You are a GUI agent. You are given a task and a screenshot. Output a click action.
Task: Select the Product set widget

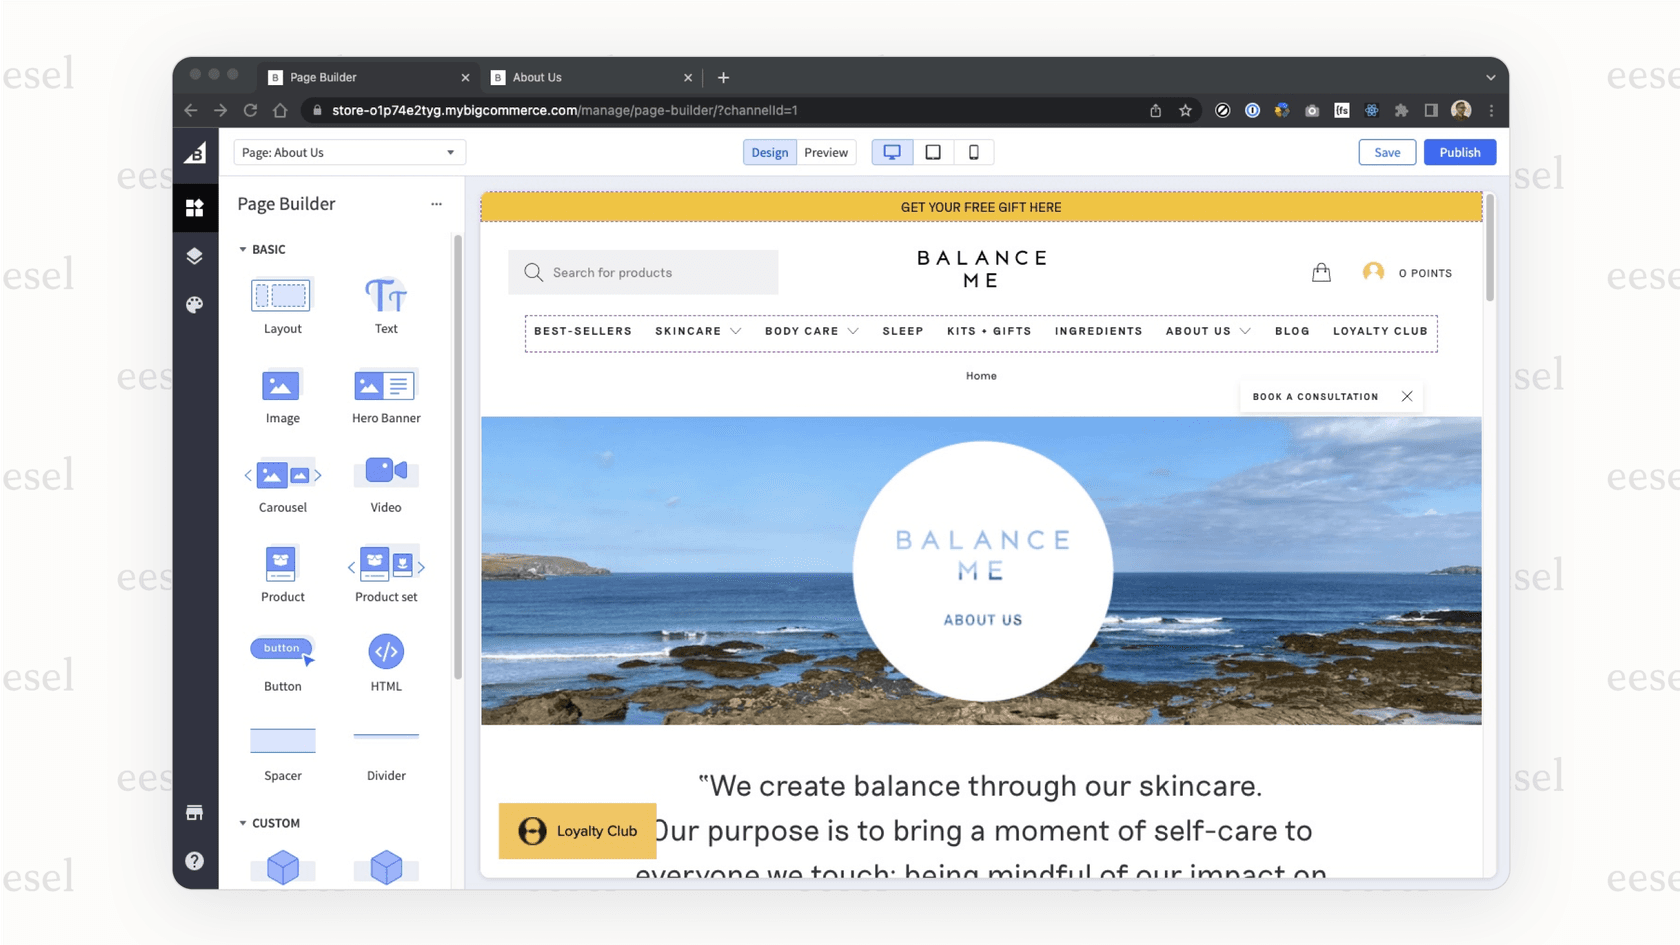(385, 565)
